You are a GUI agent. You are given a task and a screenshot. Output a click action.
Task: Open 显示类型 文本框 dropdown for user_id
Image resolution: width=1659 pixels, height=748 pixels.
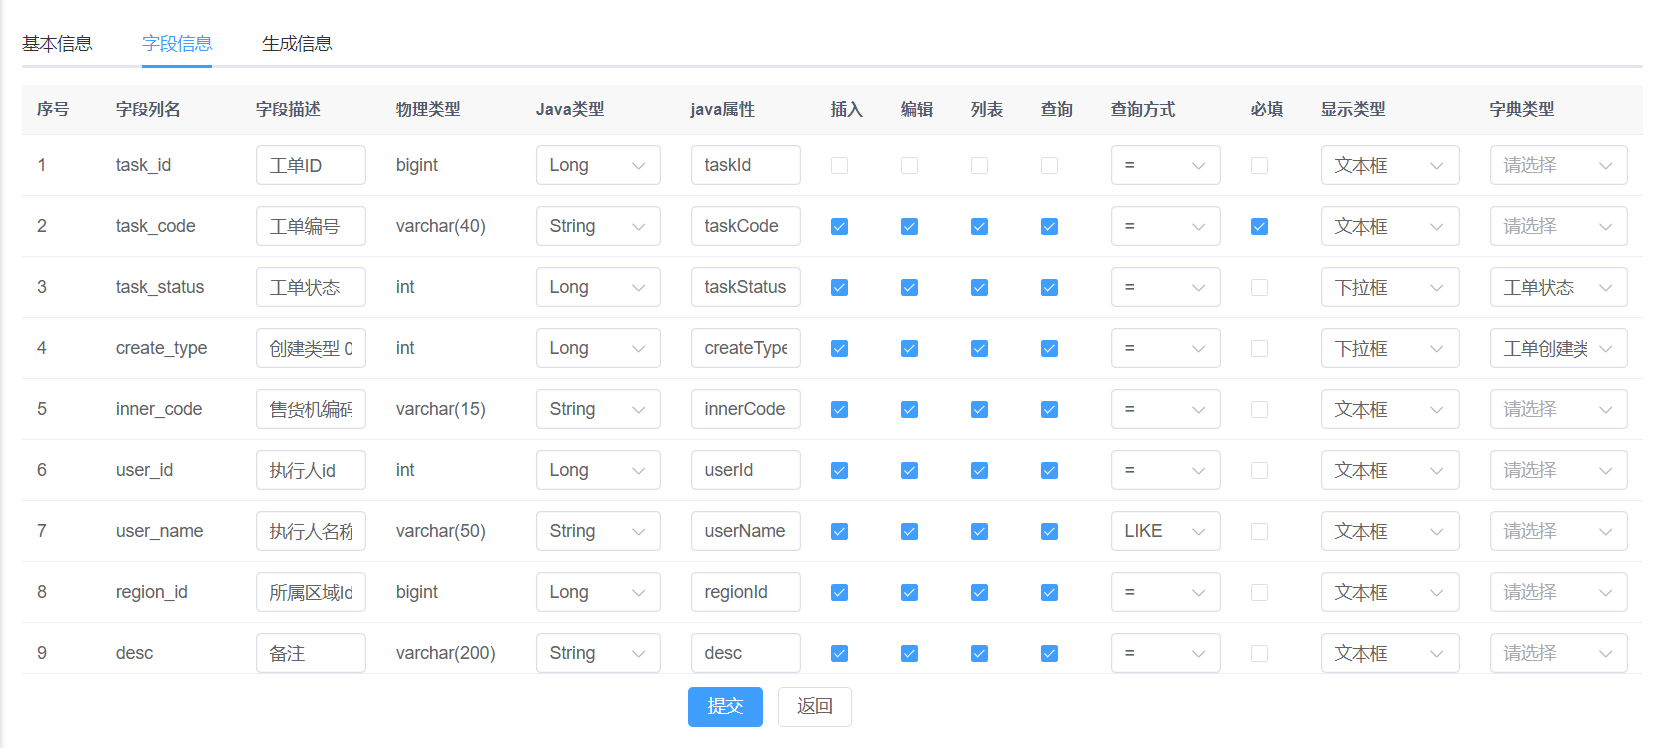tap(1389, 471)
